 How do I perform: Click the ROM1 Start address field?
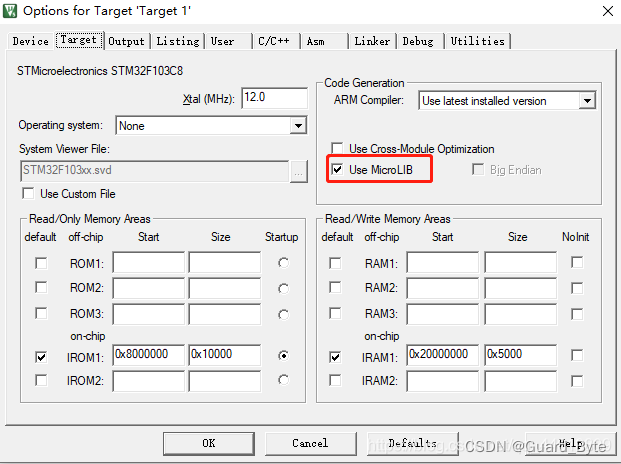tap(149, 262)
